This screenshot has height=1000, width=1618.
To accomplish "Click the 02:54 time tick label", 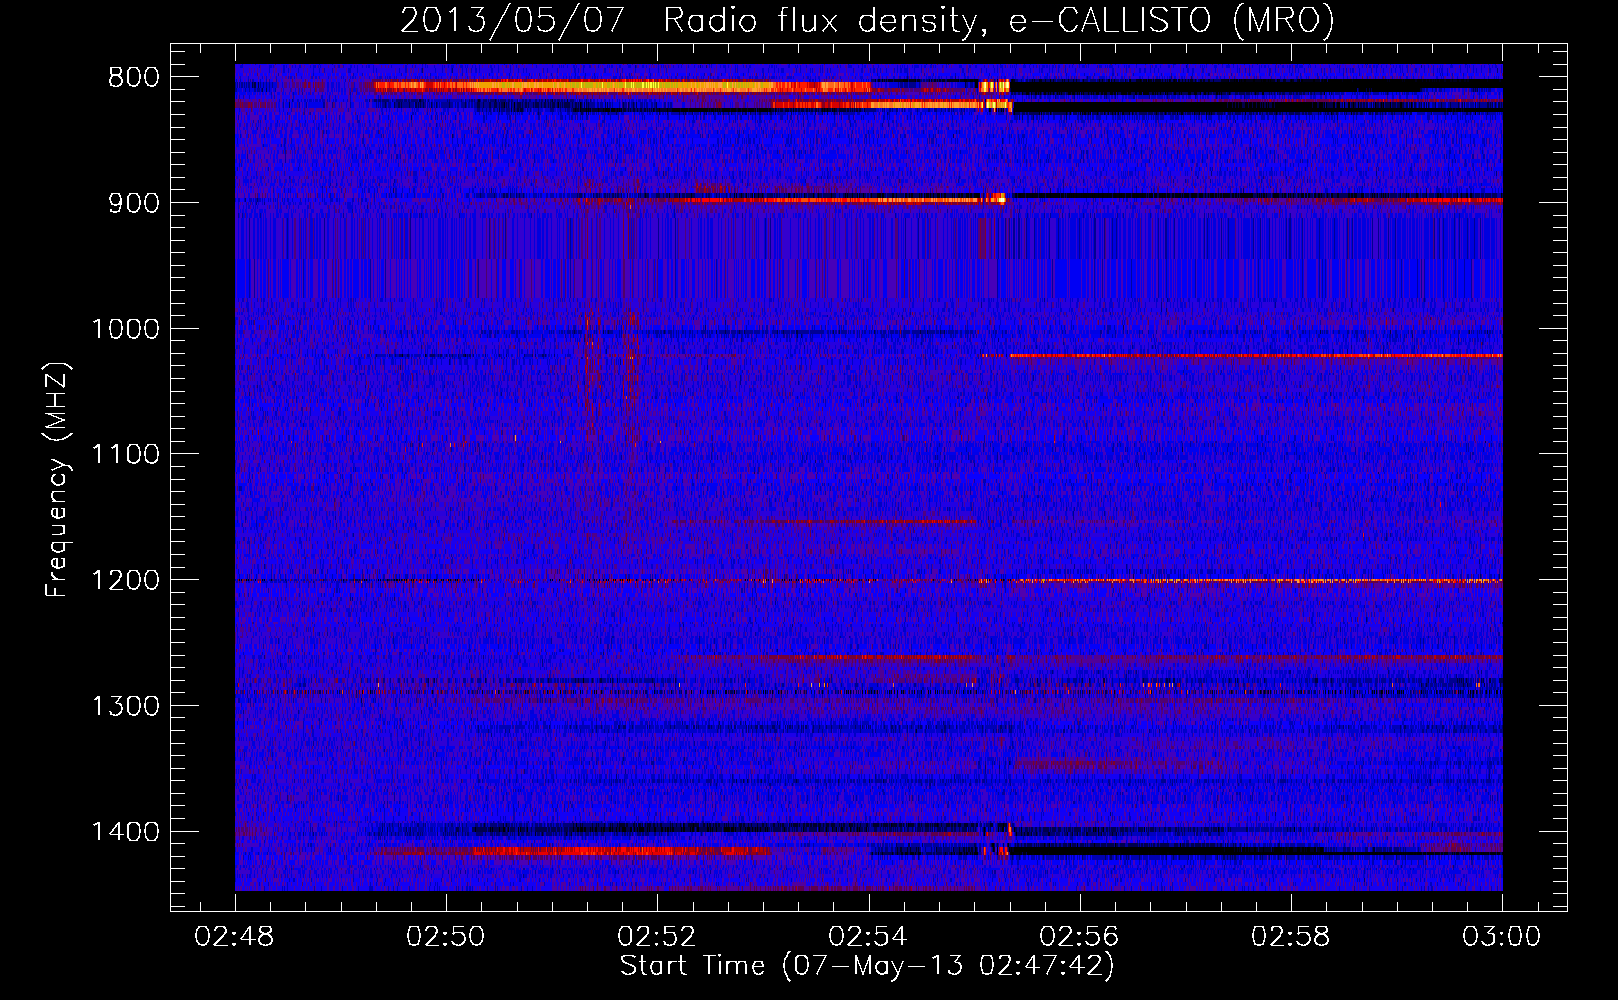I will 868,937.
